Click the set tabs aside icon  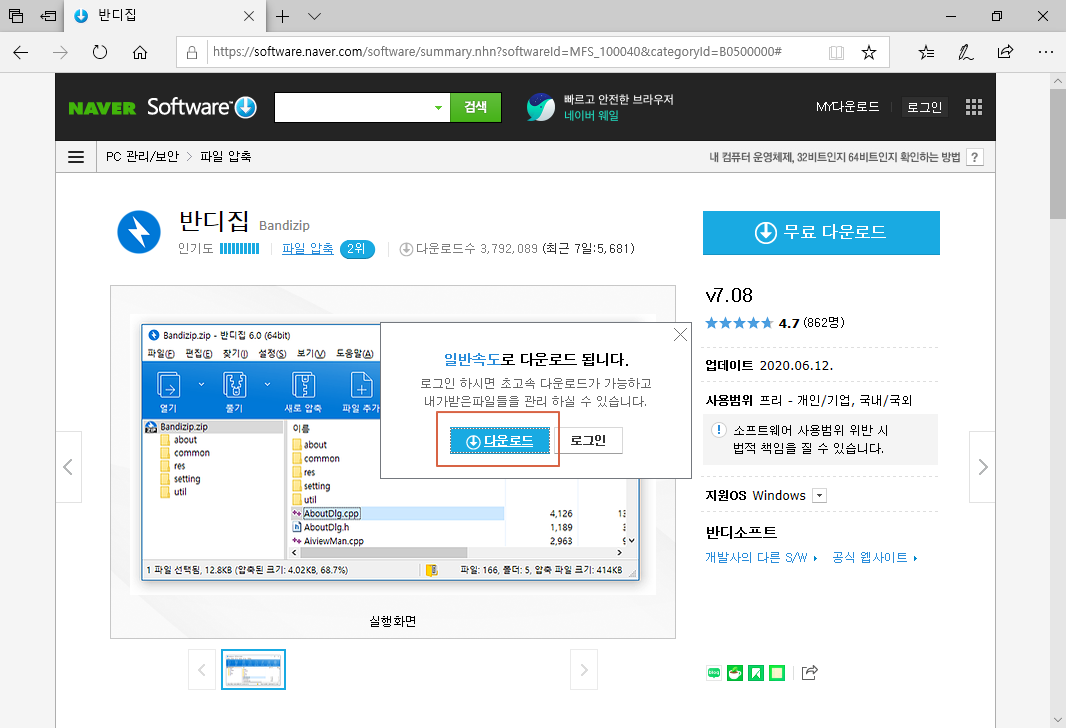48,16
